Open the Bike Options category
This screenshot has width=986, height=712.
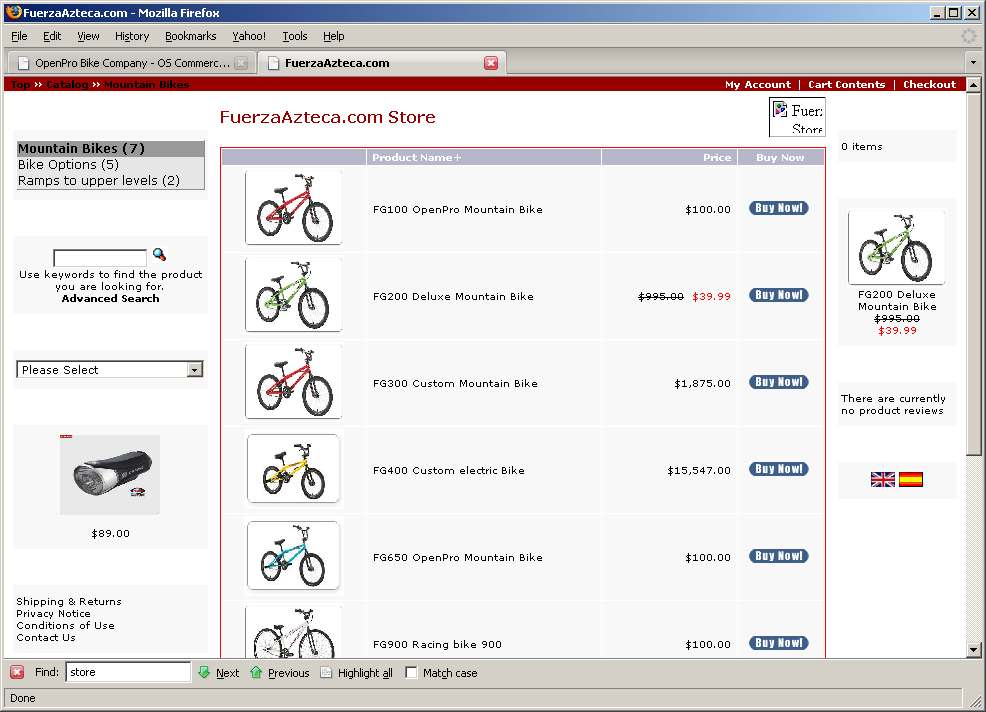tap(68, 165)
